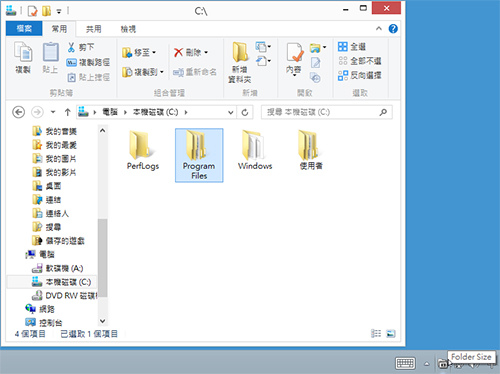Click 電腦 in the address bar breadcrumb

(x=110, y=112)
